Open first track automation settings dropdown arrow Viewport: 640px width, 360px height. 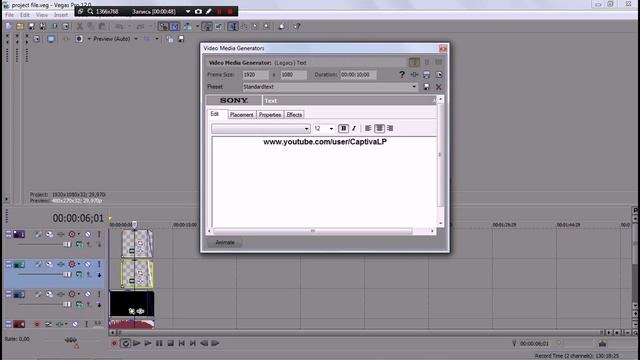79,234
